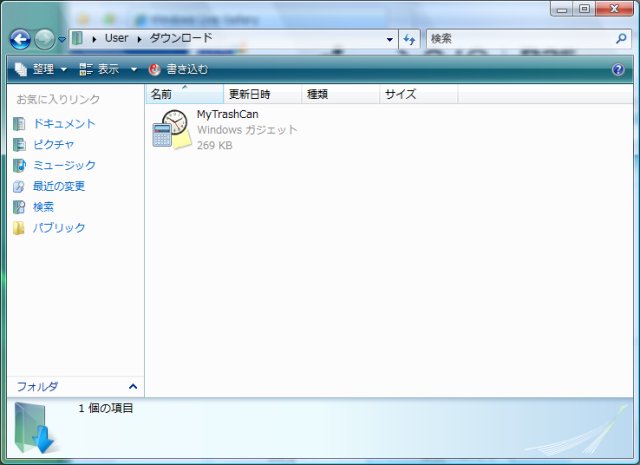Image resolution: width=640 pixels, height=465 pixels.
Task: Open 検索 link in favorites pane
Action: (x=43, y=207)
